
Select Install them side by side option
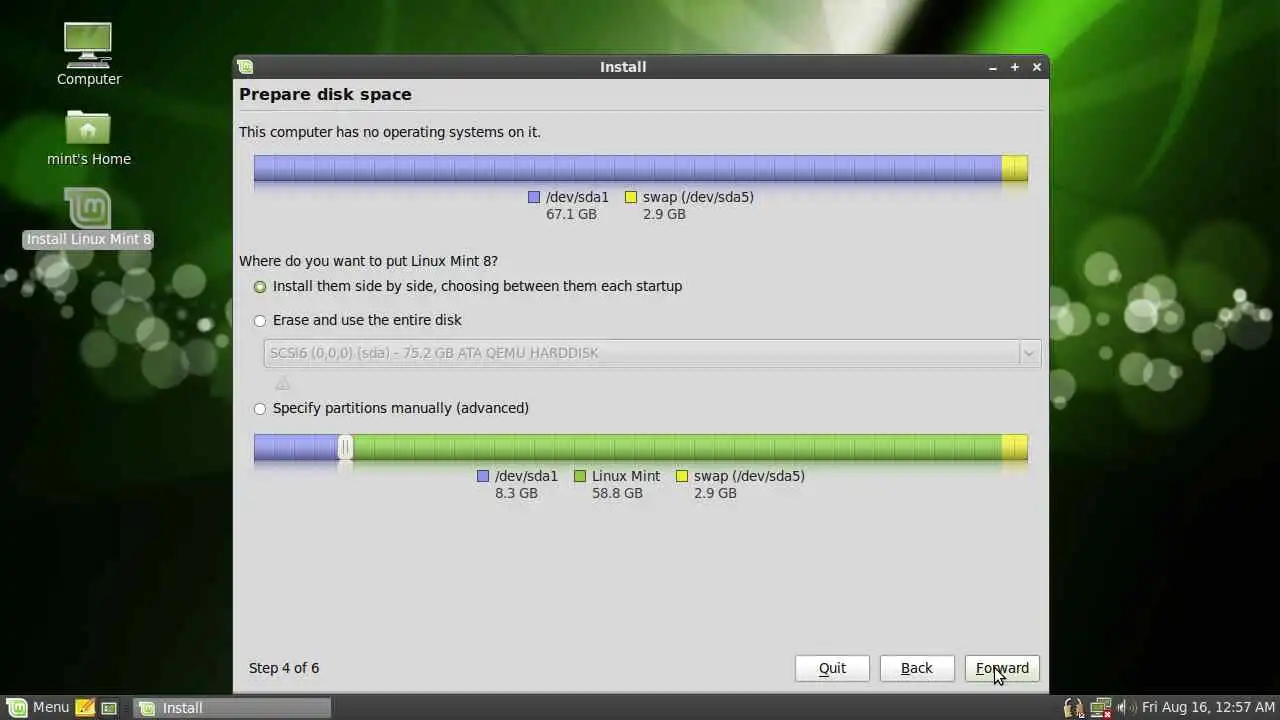pos(468,286)
